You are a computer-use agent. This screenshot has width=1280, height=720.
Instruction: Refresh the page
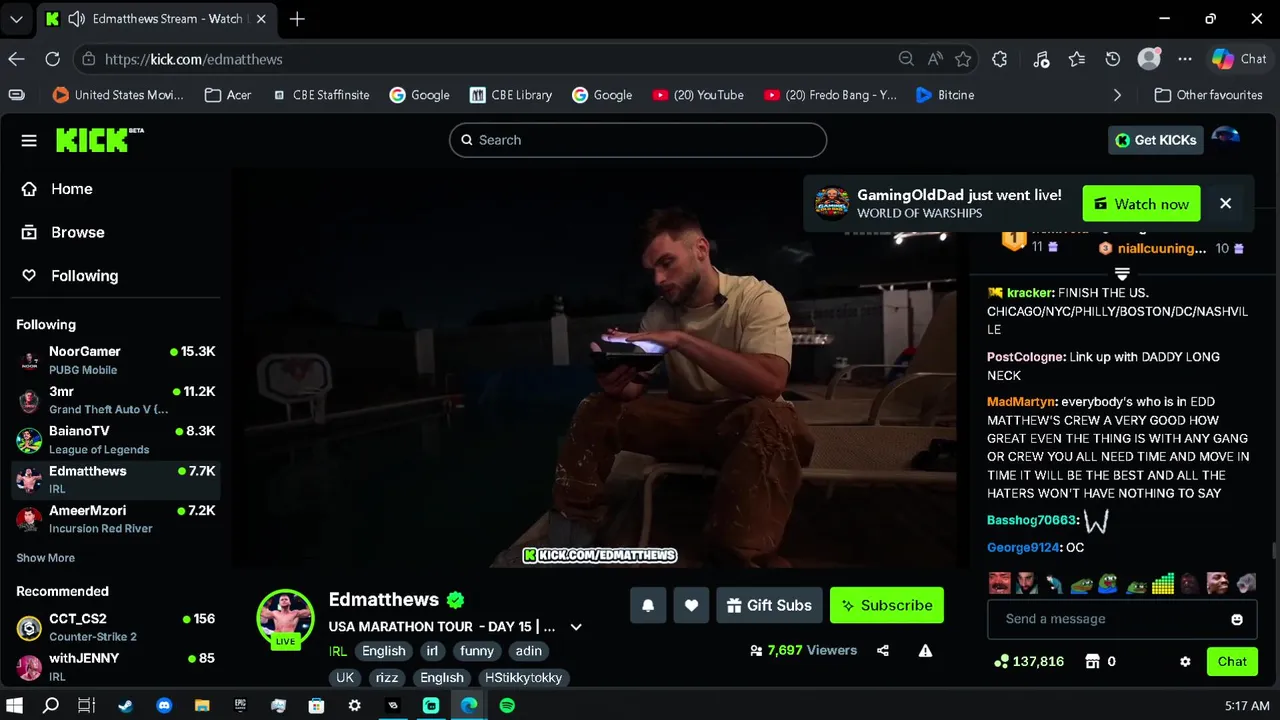click(52, 59)
